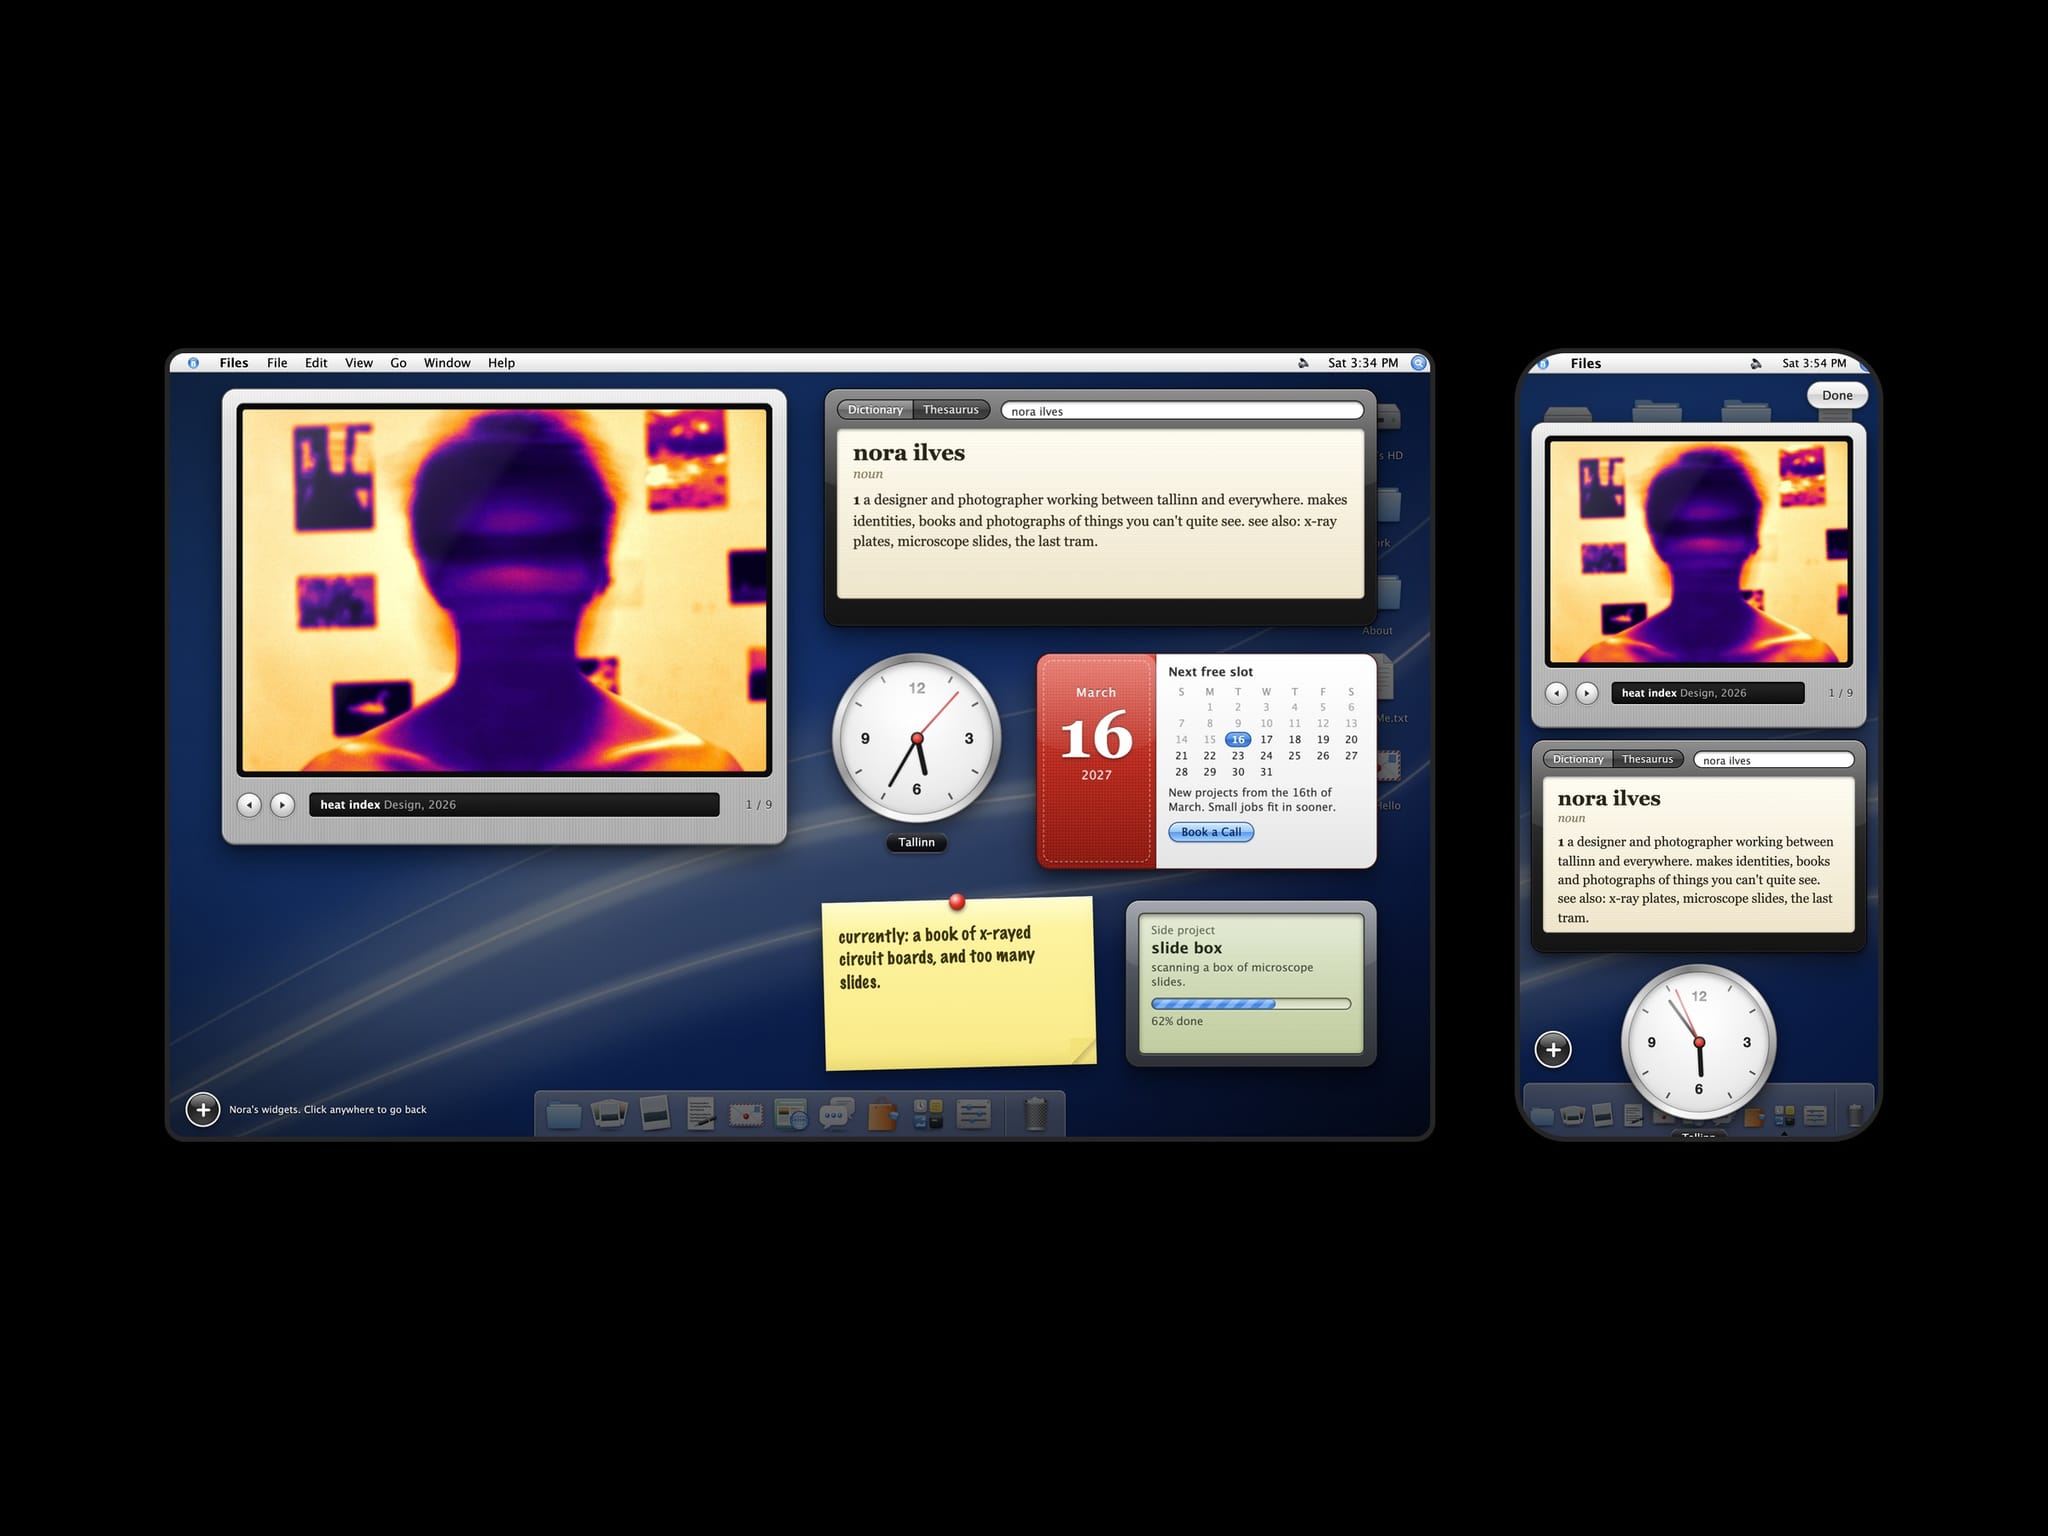Open the blue folder icon in the desktop dock
The width and height of the screenshot is (2048, 1536).
pyautogui.click(x=564, y=1114)
